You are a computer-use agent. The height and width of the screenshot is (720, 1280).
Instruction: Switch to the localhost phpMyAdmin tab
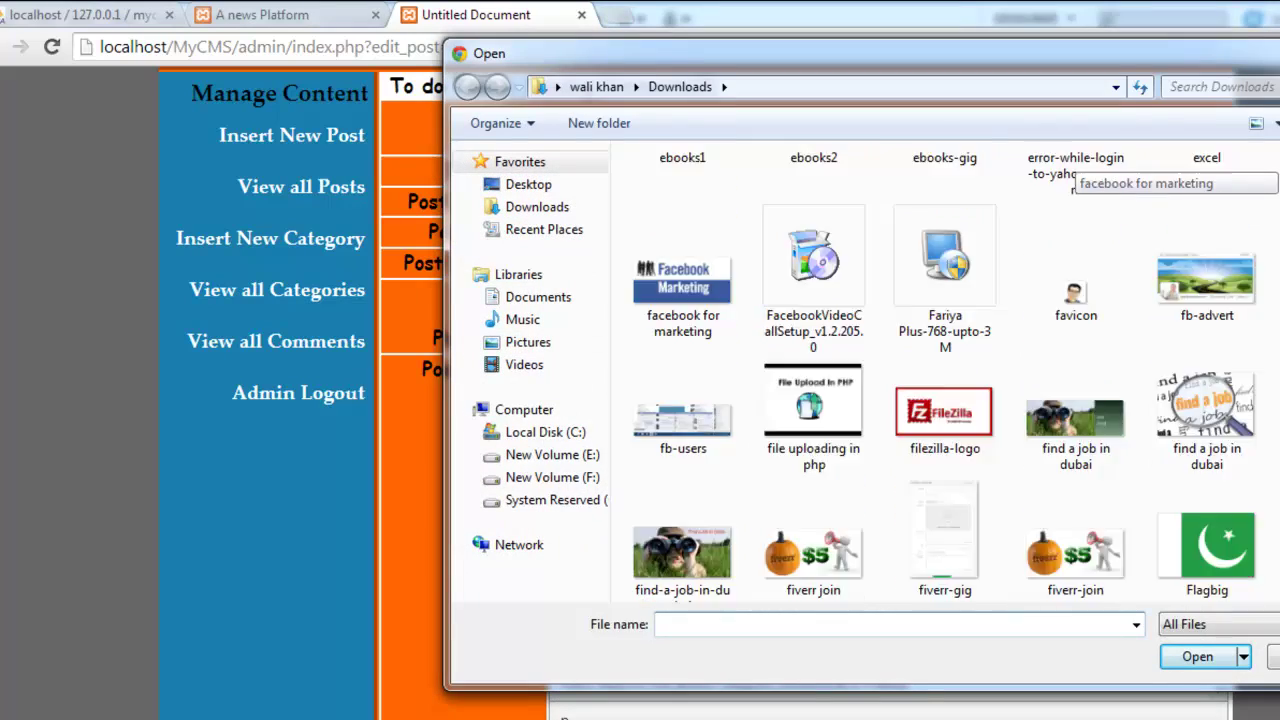90,15
